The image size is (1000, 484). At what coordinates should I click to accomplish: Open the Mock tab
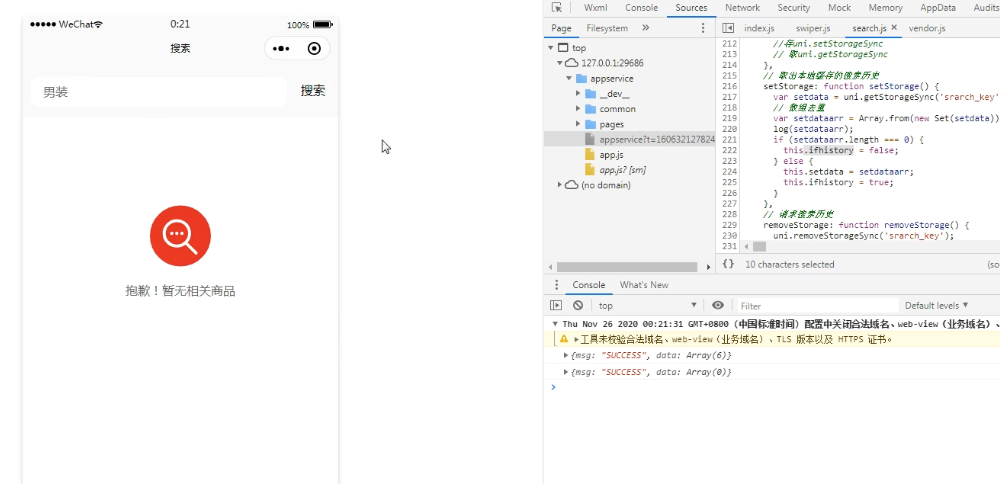click(839, 8)
